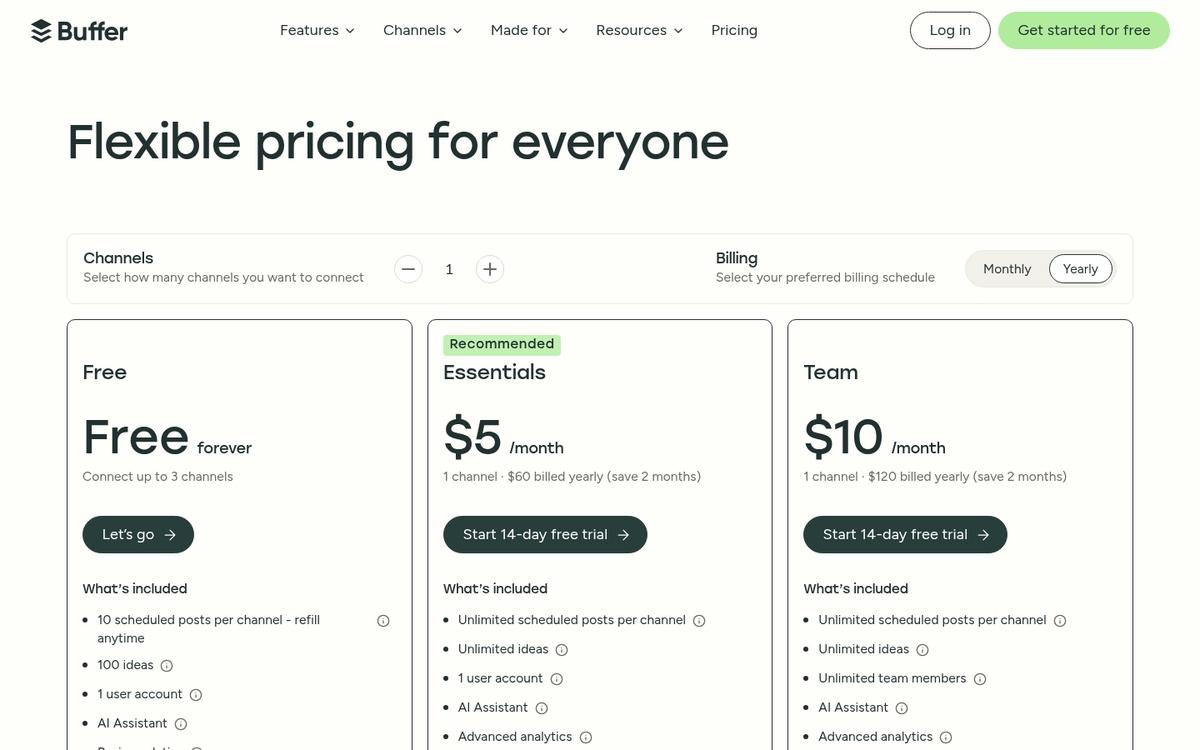
Task: Click the plus icon to add a channel
Action: (x=490, y=268)
